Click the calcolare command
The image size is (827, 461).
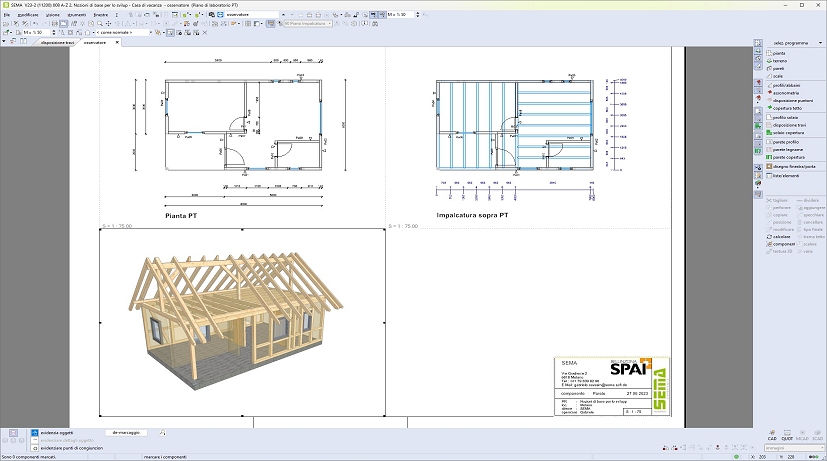[778, 236]
